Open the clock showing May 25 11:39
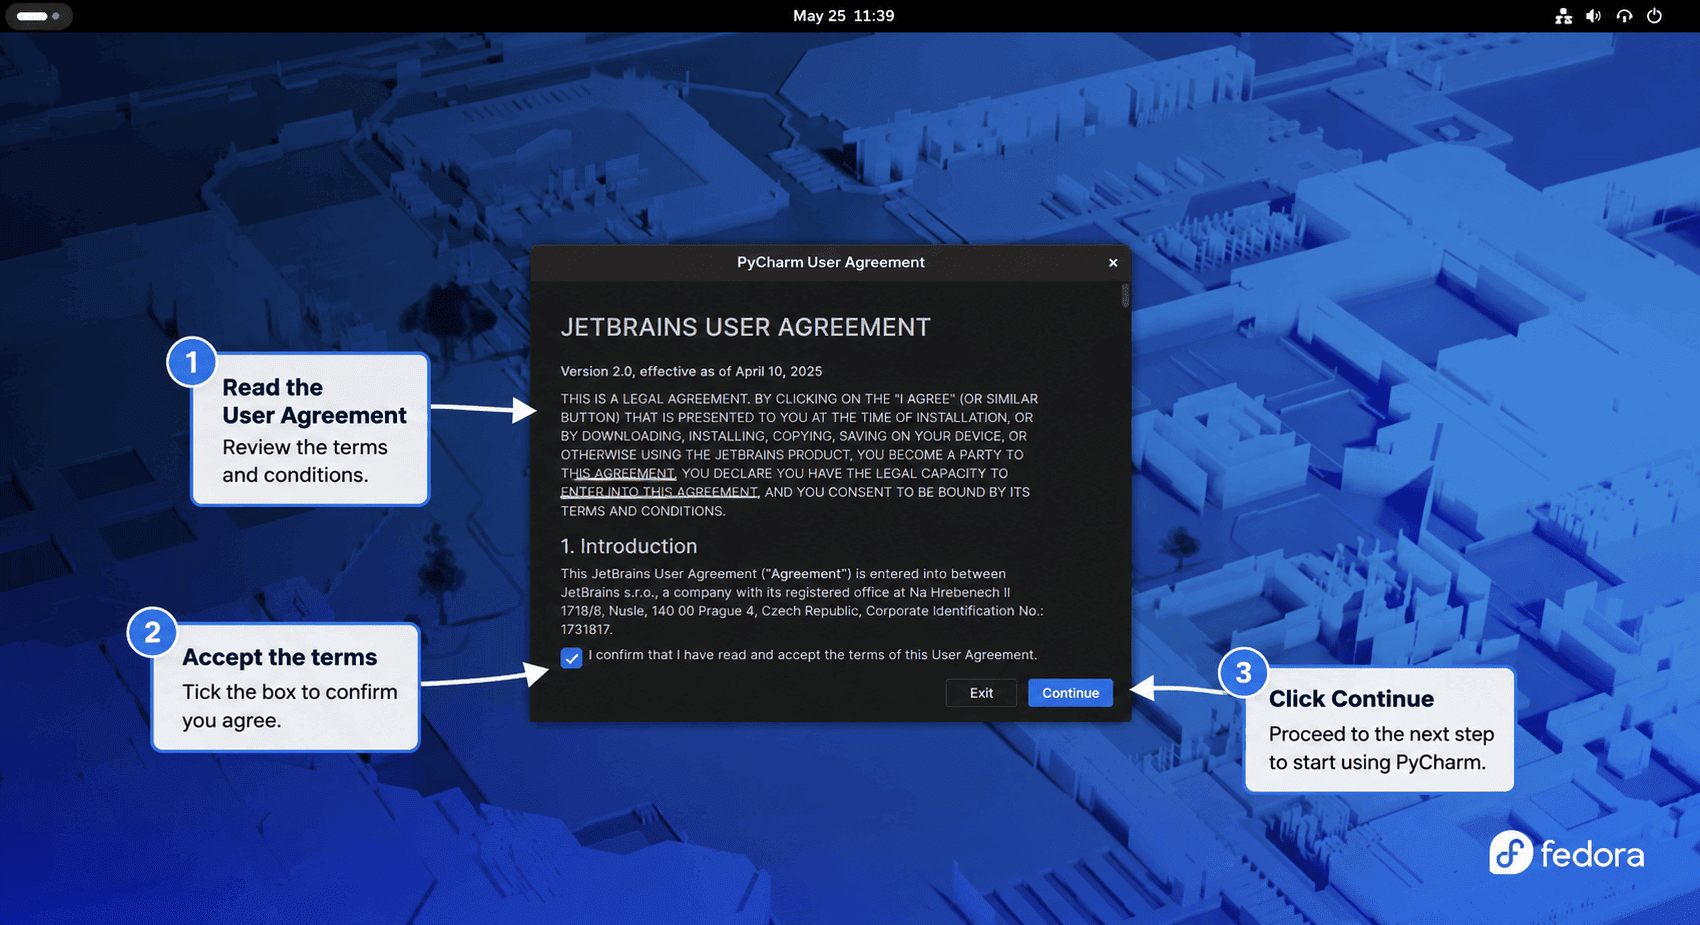 point(844,16)
